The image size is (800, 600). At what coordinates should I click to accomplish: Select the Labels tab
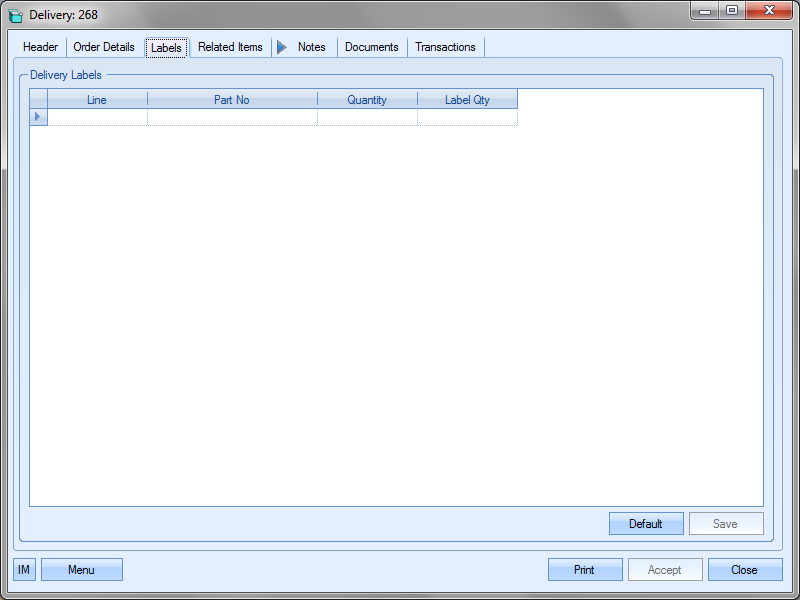pos(166,48)
